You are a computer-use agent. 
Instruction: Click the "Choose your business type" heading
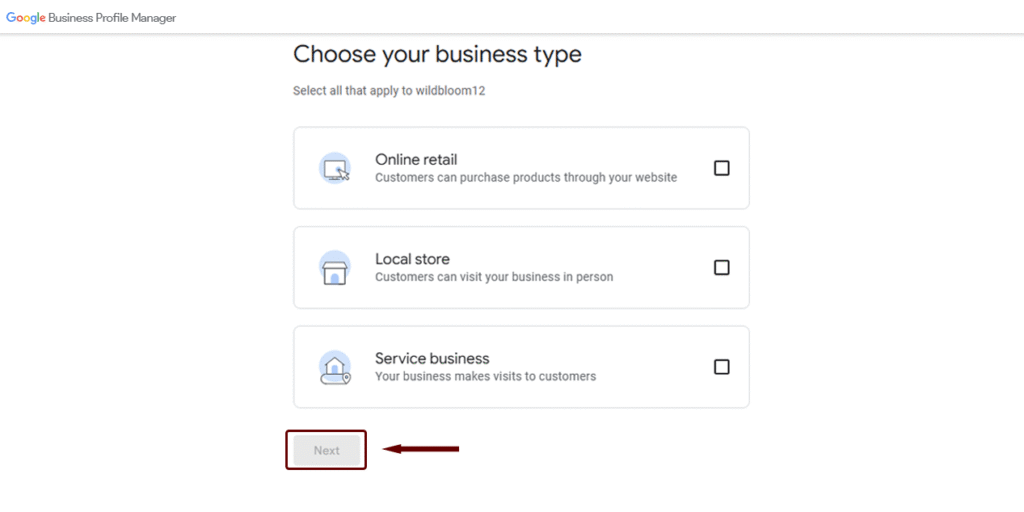437,54
